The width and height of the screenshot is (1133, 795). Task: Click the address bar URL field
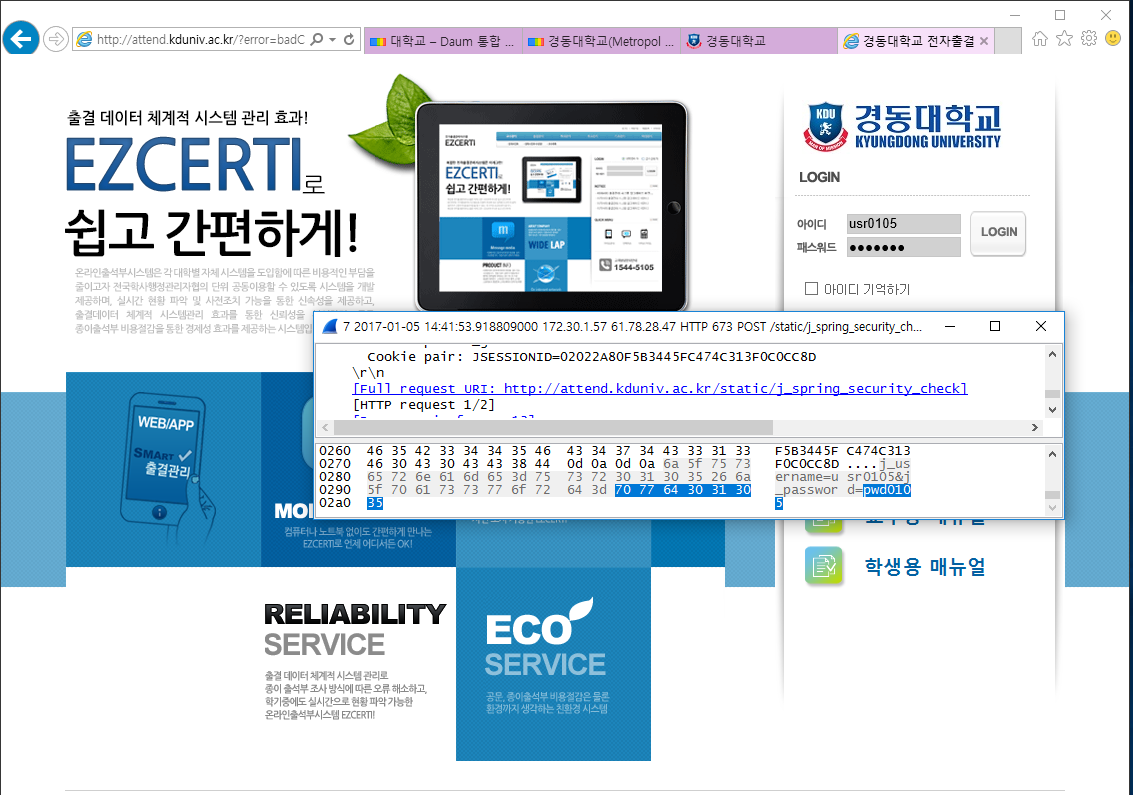click(200, 40)
